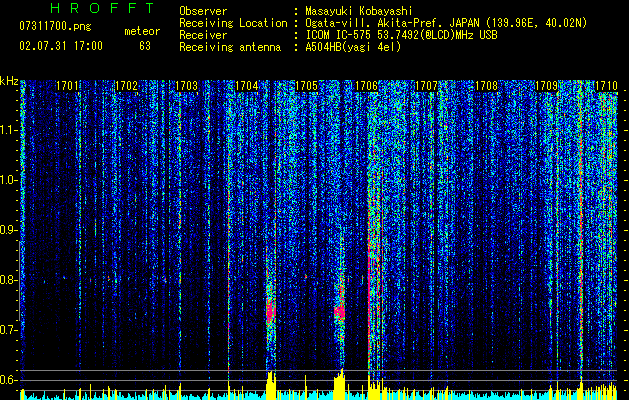Click the Receiving antenna label

[x=230, y=47]
